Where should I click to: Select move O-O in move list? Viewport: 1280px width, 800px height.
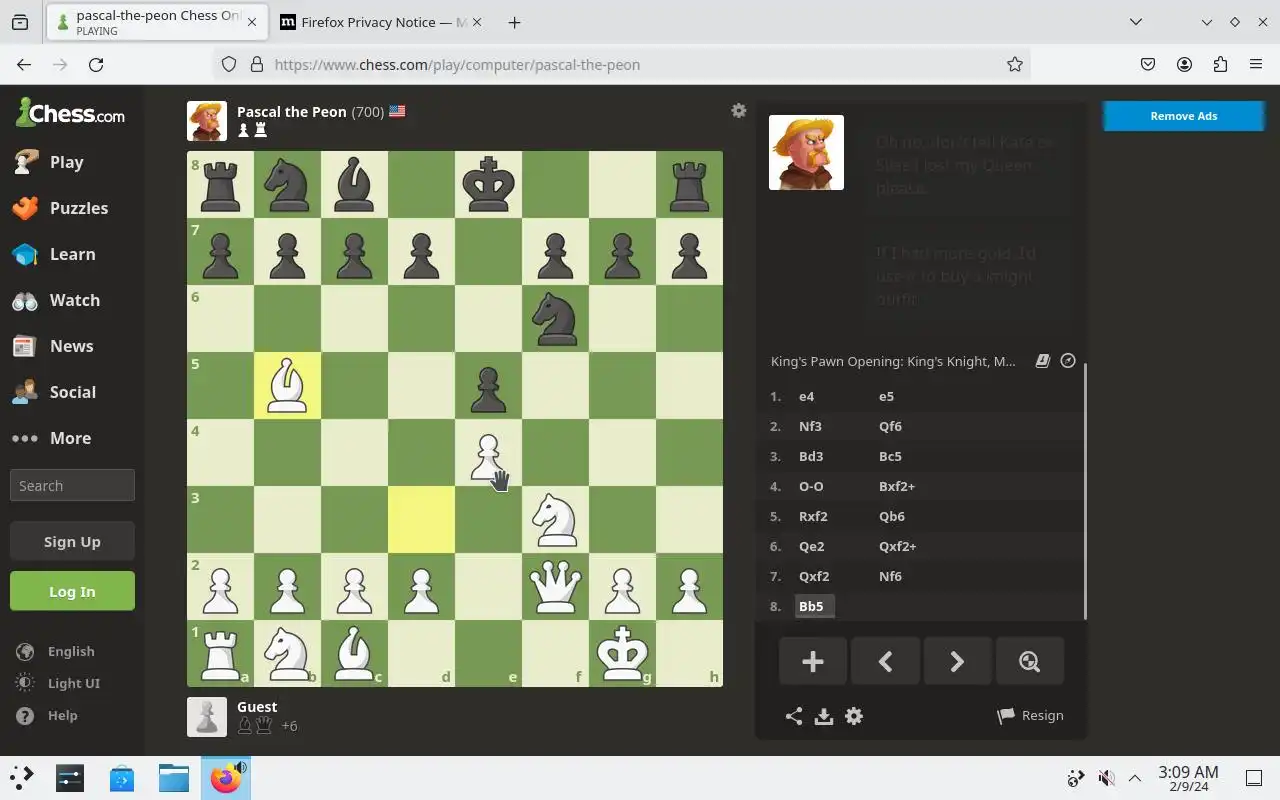click(811, 486)
